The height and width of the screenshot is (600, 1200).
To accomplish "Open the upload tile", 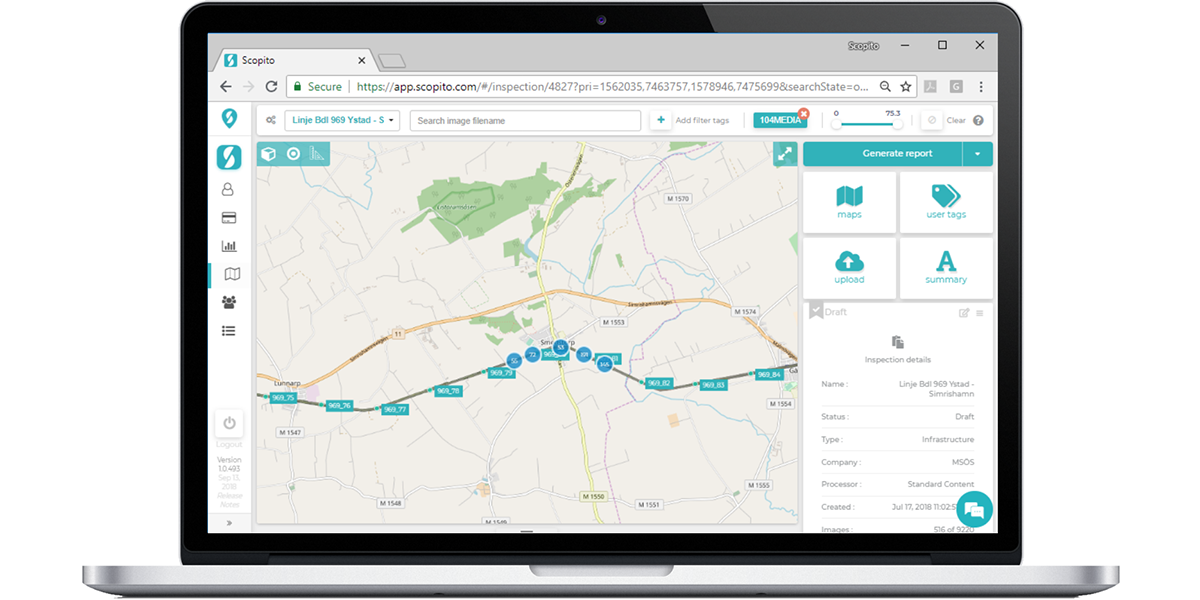I will click(x=849, y=267).
